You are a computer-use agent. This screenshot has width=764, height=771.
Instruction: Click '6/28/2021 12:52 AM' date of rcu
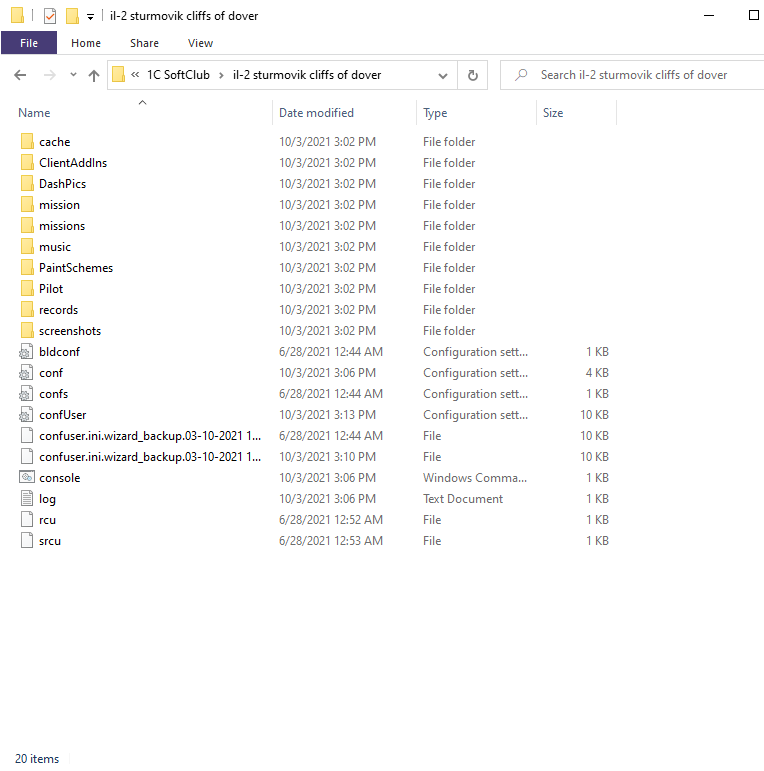(331, 520)
